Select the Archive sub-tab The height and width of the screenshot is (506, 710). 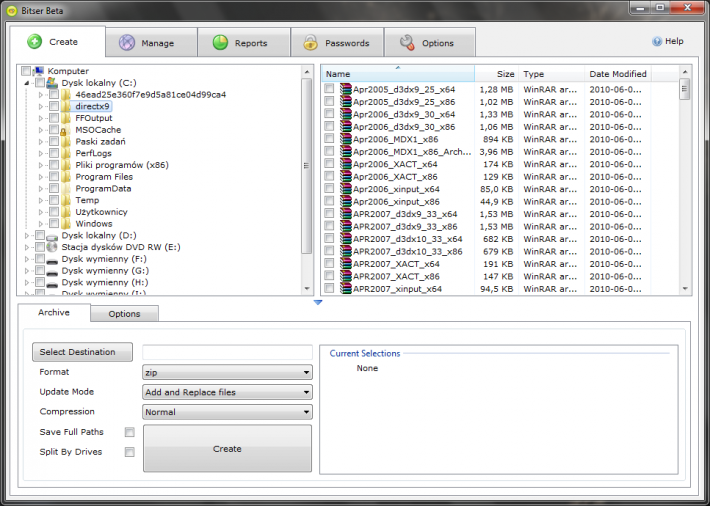(54, 313)
